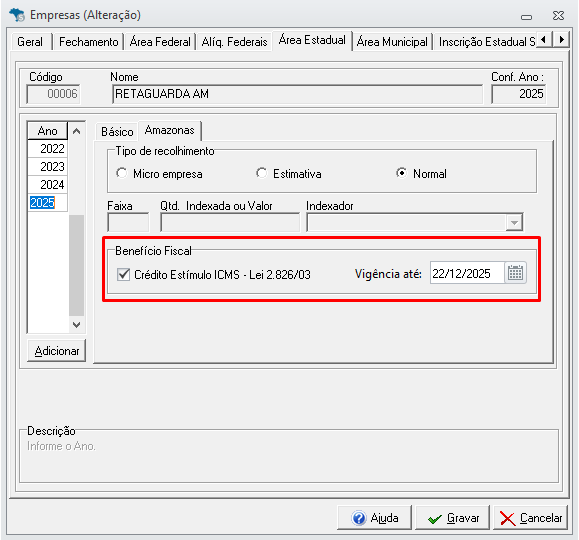Choose Normal tipo de recolhimento
The image size is (579, 540).
(401, 173)
